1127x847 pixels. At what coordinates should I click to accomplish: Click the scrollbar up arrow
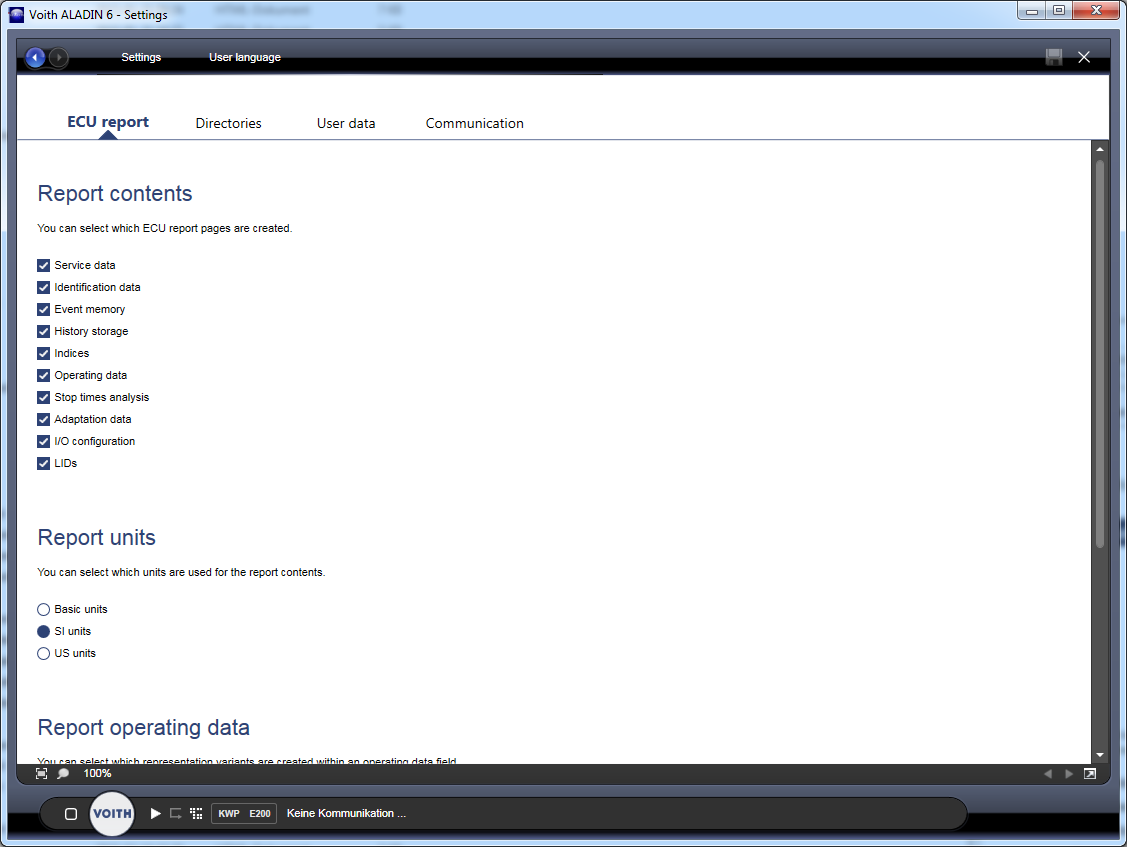click(x=1100, y=150)
